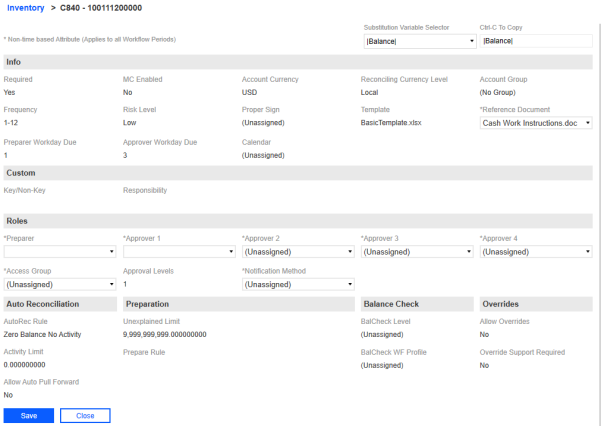This screenshot has width=601, height=426.
Task: Click the Local reconciling currency level value
Action: tap(369, 92)
